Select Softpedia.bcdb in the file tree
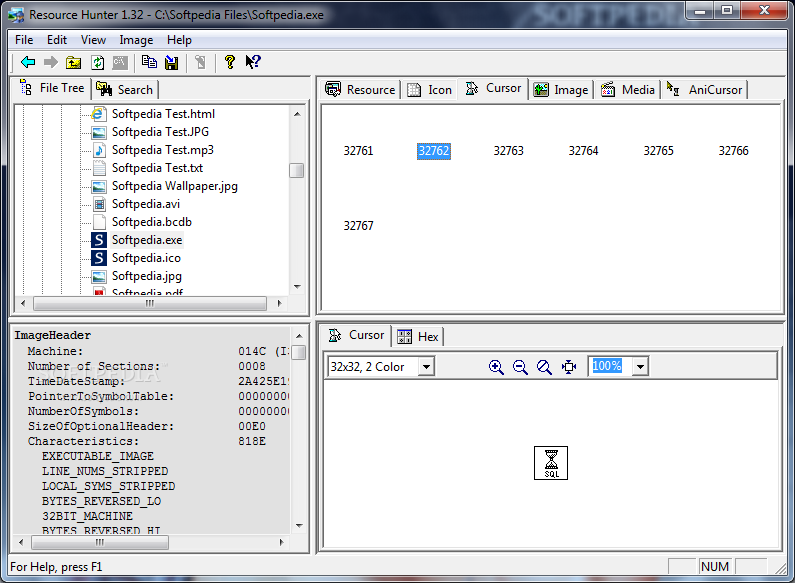The width and height of the screenshot is (795, 583). click(152, 222)
